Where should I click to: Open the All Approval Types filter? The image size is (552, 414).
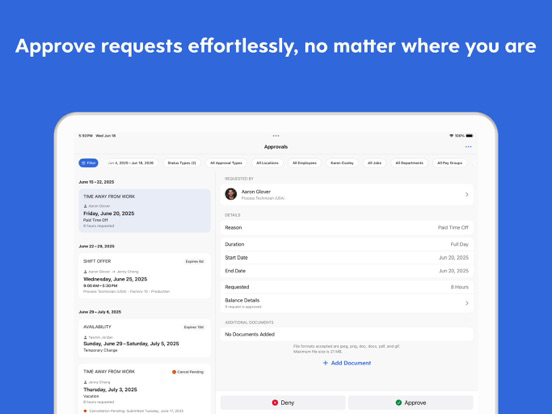pyautogui.click(x=226, y=163)
